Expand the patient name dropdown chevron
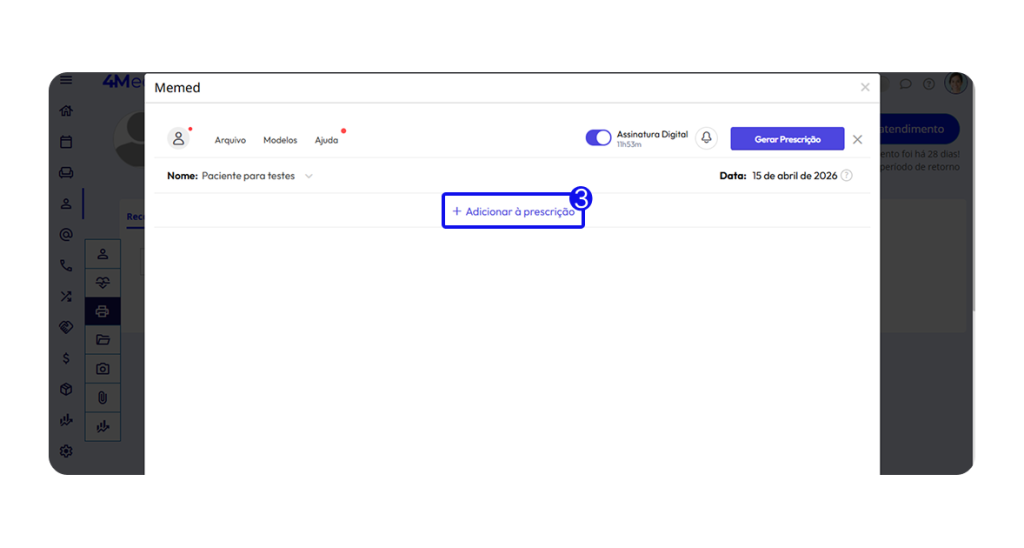 click(309, 176)
